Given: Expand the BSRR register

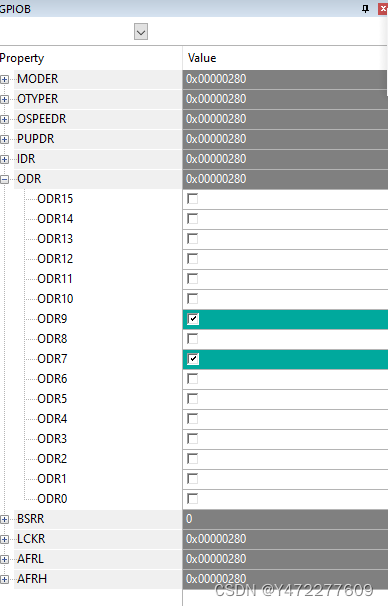Looking at the screenshot, I should (5, 519).
